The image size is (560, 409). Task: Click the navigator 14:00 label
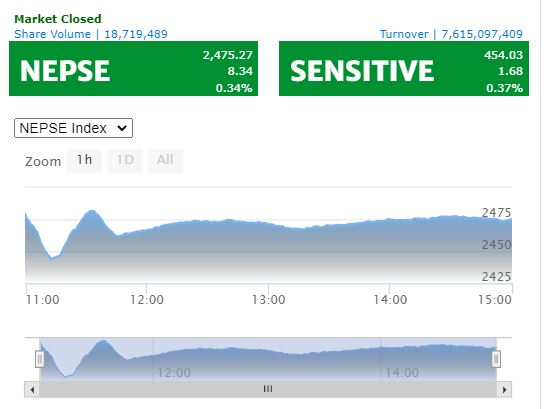[x=402, y=373]
